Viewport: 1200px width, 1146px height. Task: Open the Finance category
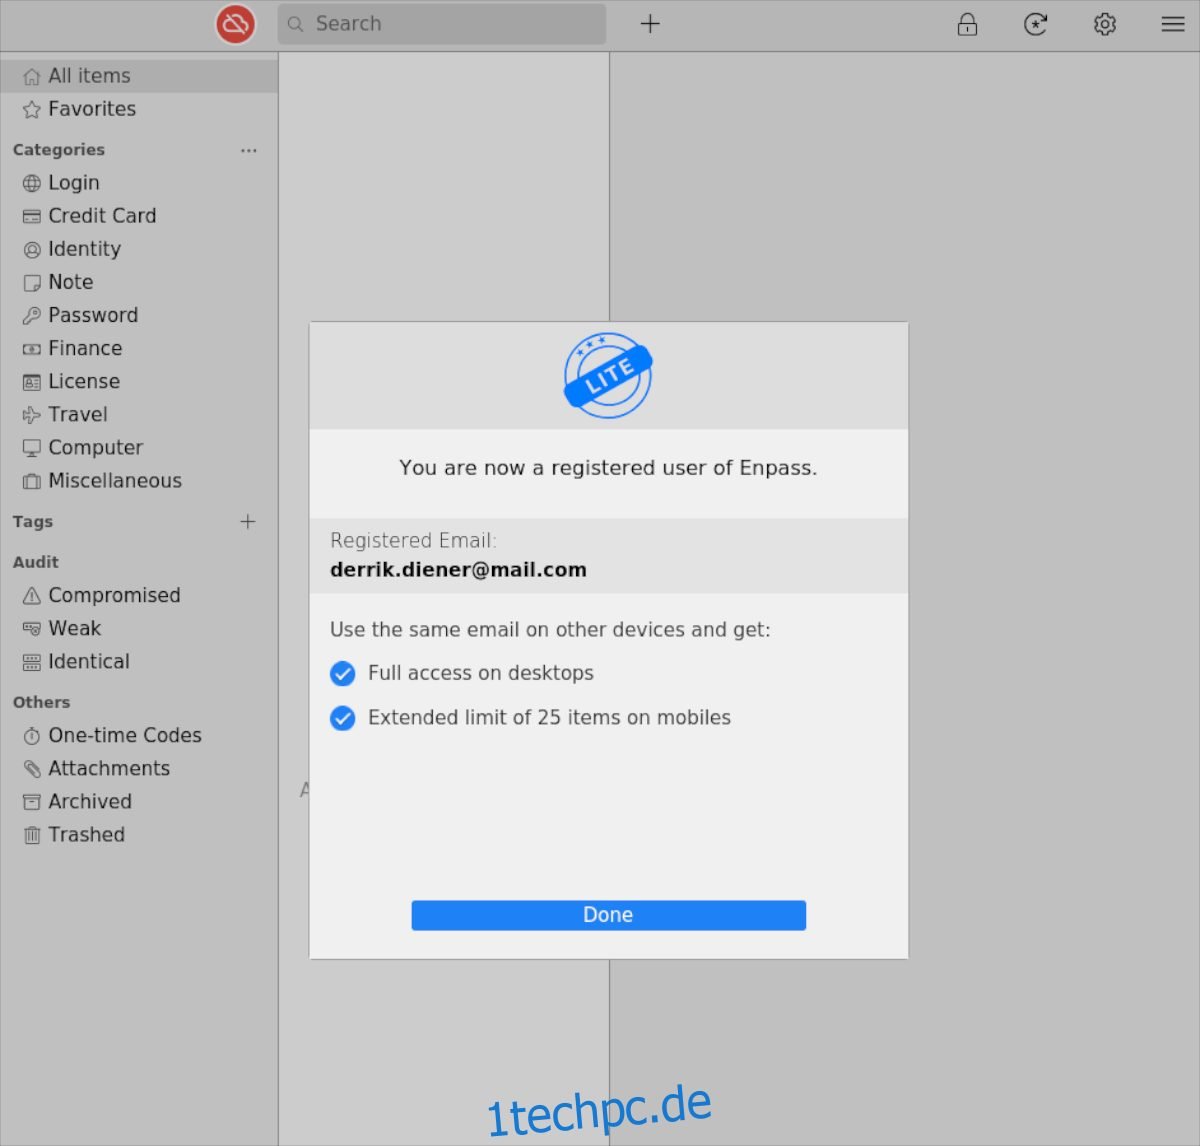click(139, 348)
